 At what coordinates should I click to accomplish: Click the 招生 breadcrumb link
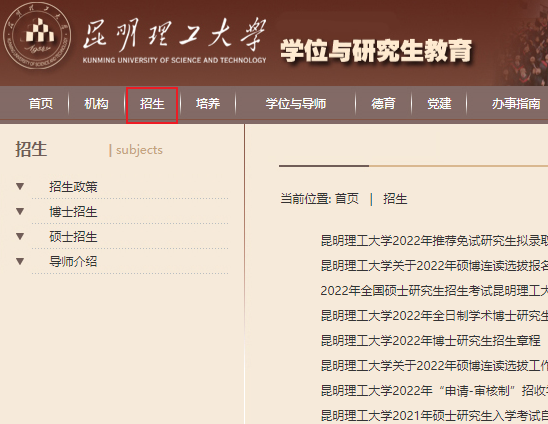[x=395, y=199]
